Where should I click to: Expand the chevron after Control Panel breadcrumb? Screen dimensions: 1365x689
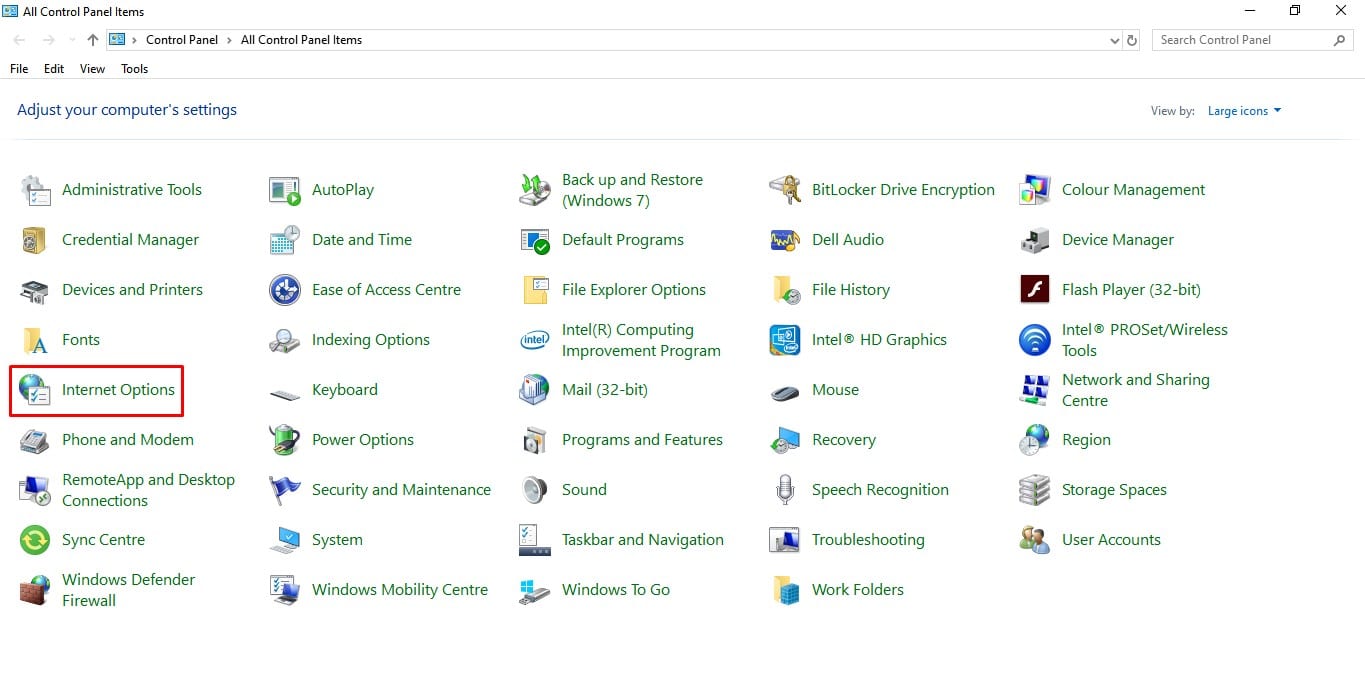(x=229, y=40)
